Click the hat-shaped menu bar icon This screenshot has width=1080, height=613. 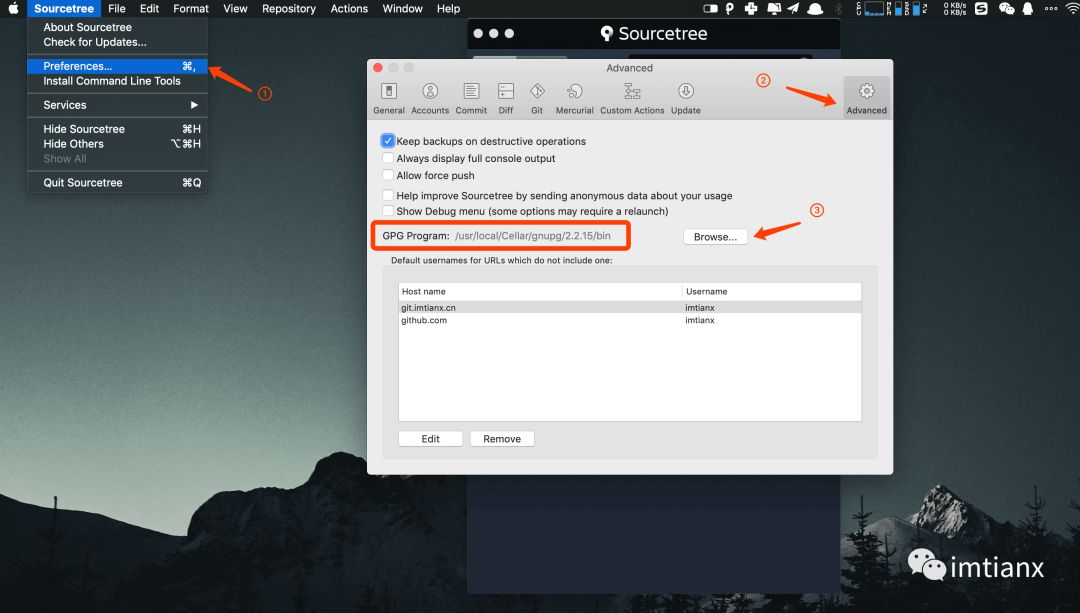tap(815, 8)
